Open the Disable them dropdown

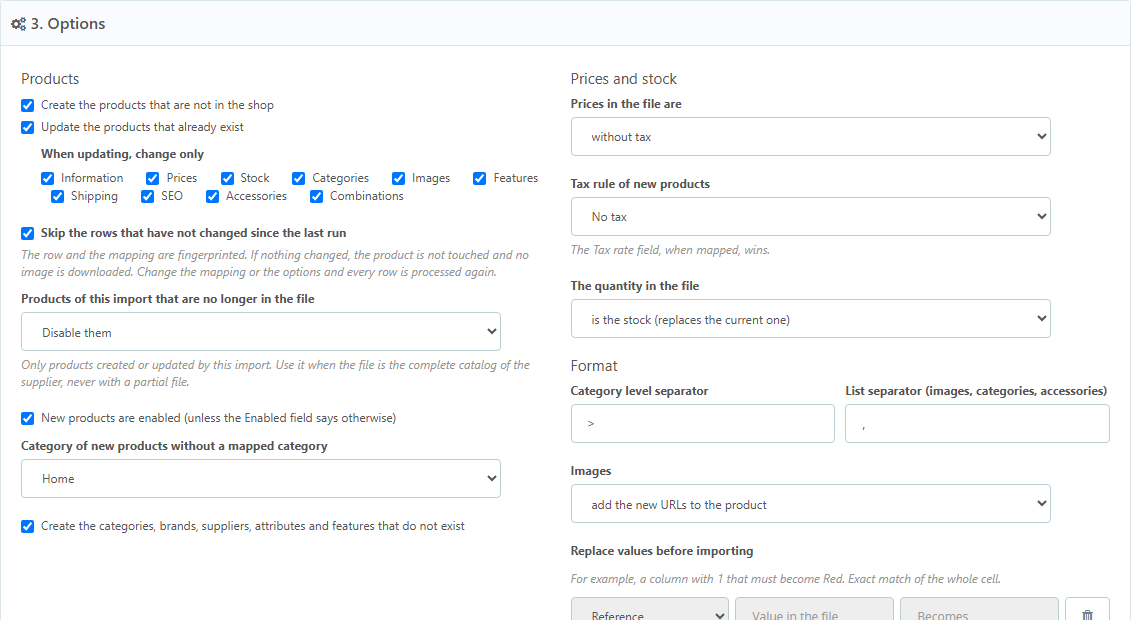click(x=260, y=332)
